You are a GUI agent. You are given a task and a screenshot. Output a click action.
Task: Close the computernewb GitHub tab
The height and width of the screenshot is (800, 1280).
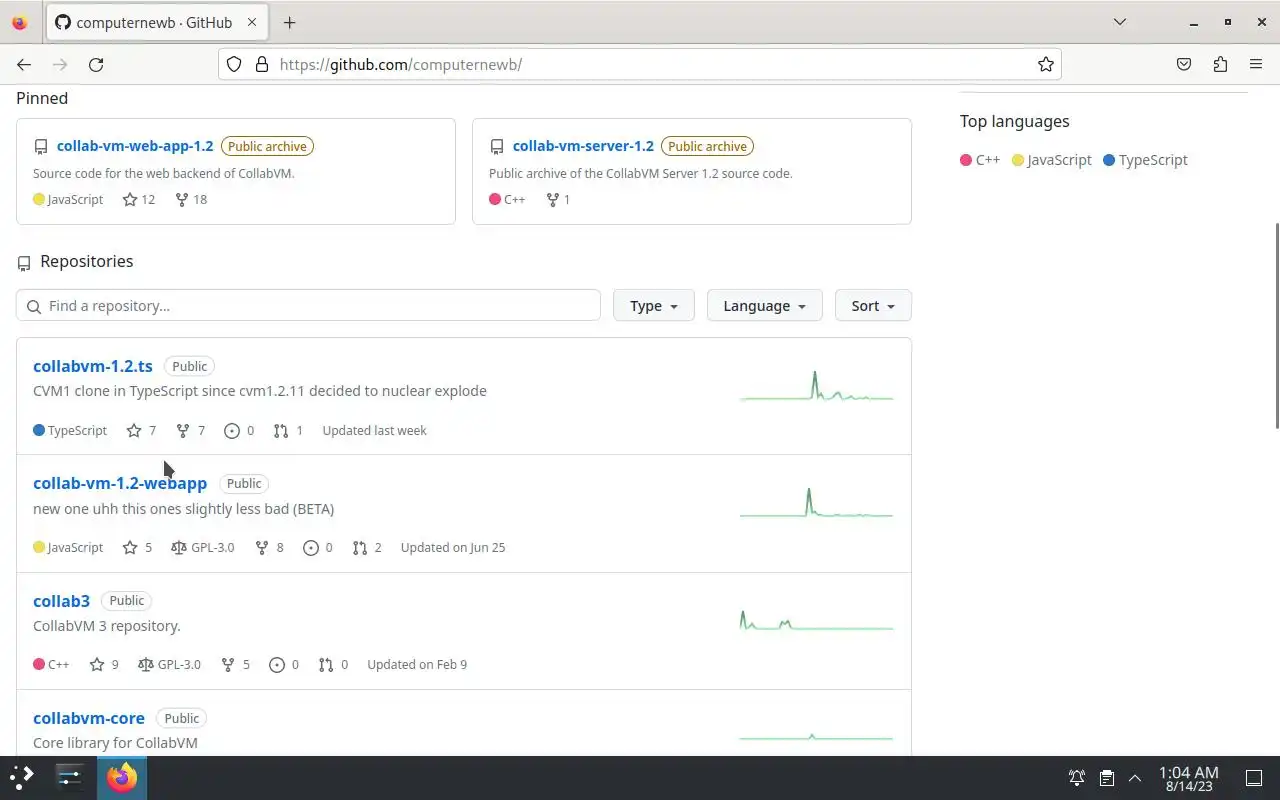tap(252, 22)
